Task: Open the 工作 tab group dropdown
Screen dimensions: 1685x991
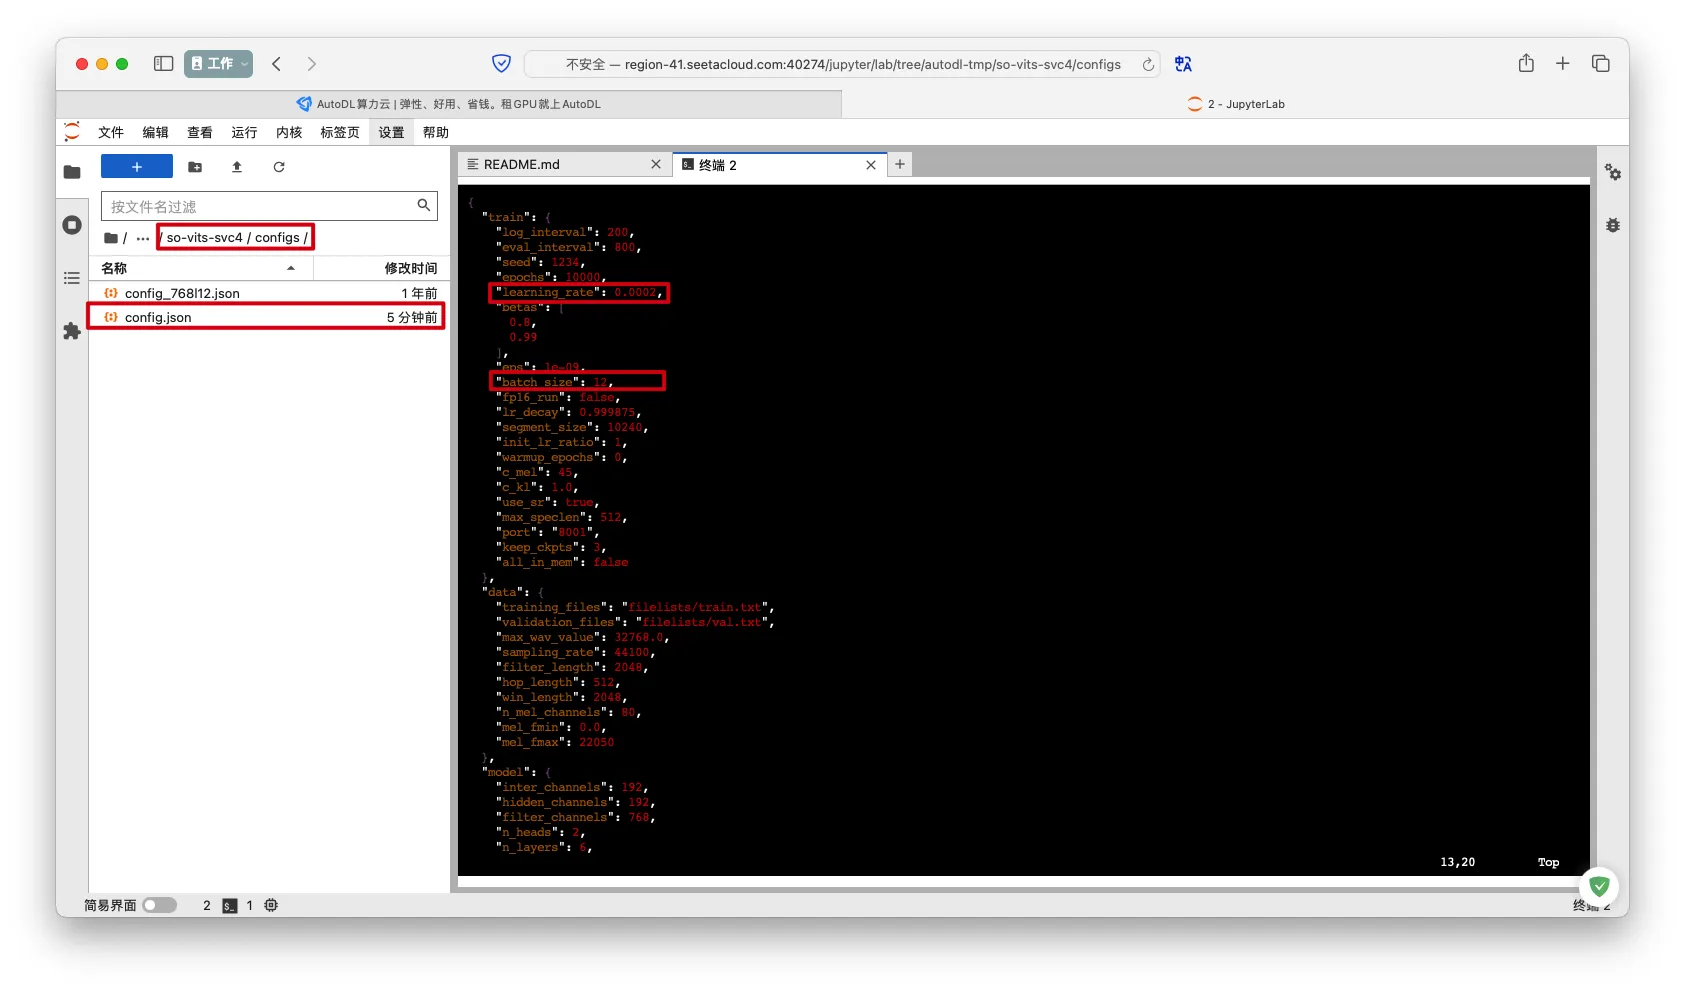Action: tap(218, 64)
